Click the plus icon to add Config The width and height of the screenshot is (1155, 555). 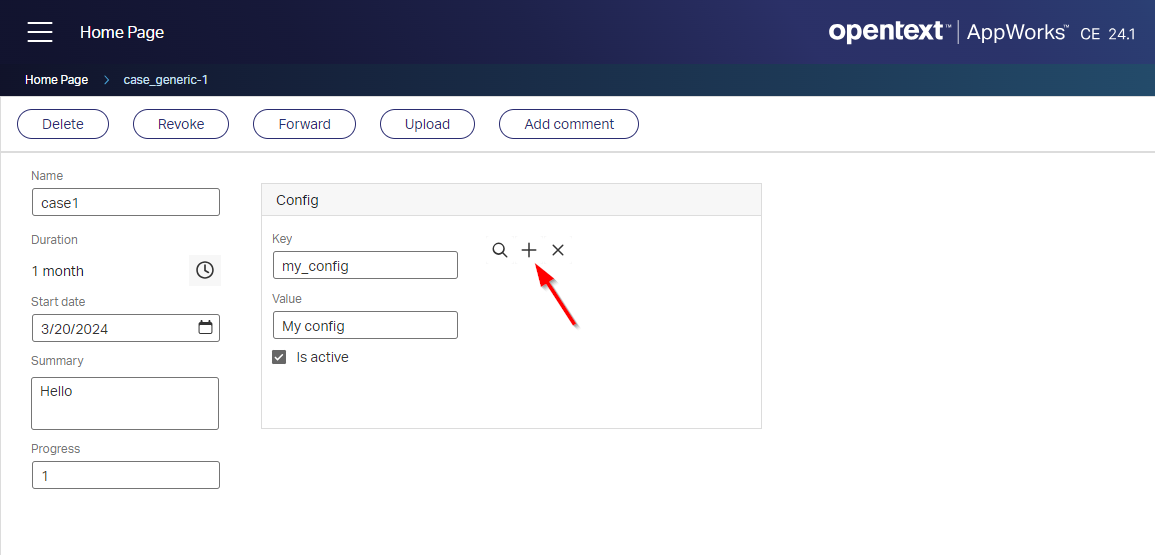coord(529,250)
